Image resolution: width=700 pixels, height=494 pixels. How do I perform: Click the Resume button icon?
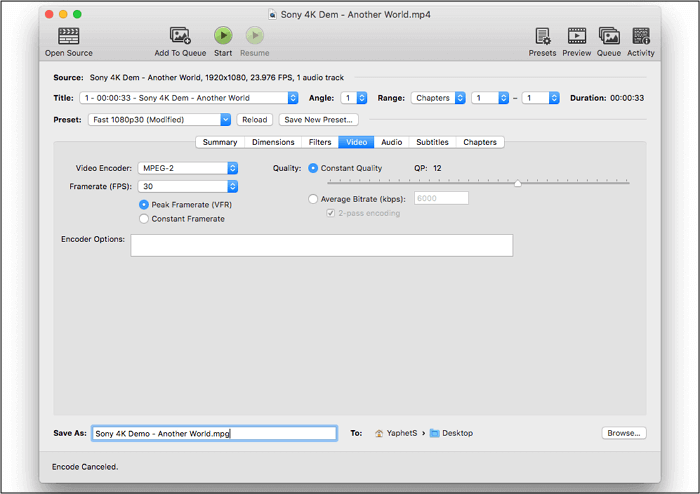tap(255, 35)
